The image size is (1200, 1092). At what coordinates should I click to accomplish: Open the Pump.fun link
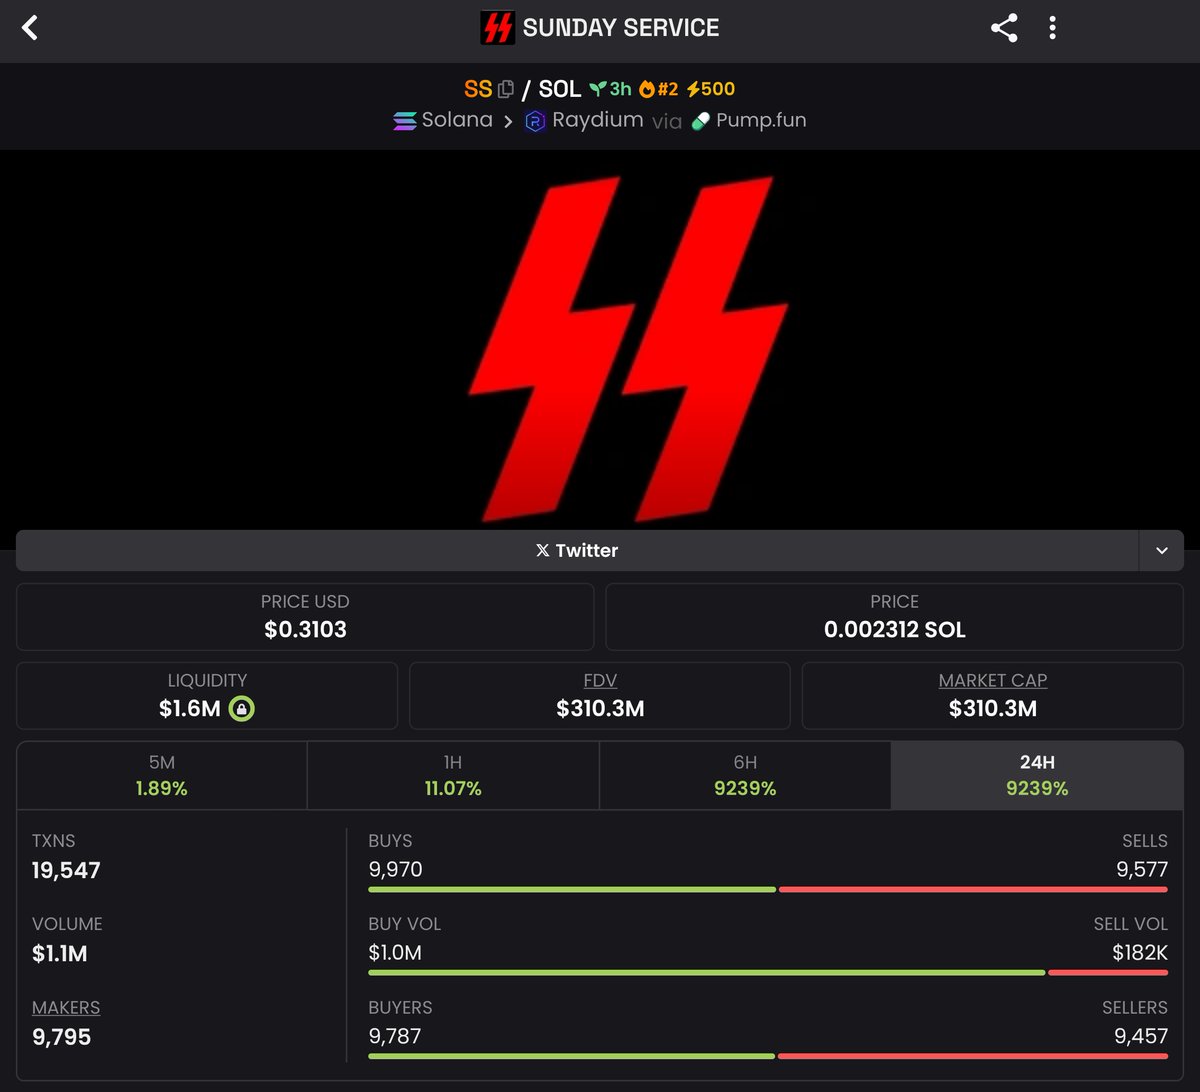click(749, 121)
